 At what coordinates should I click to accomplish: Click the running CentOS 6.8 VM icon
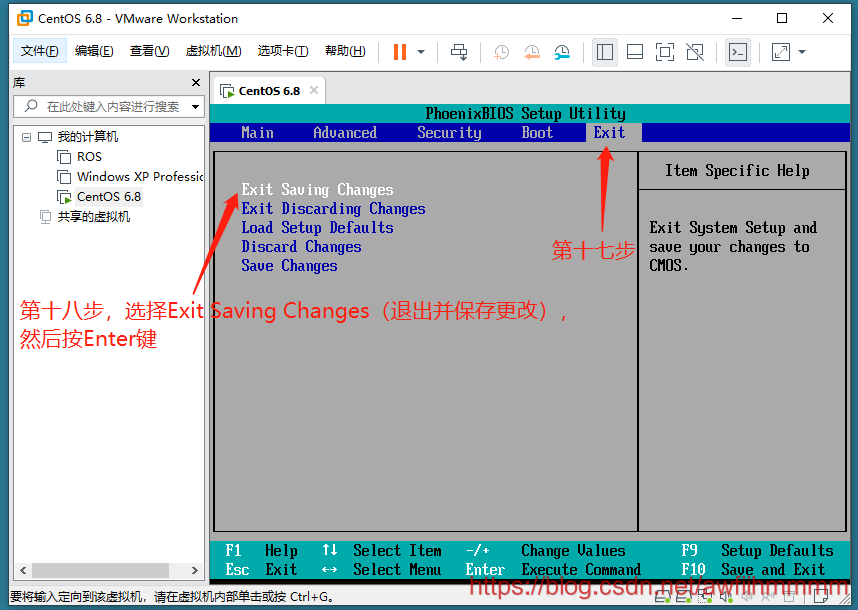(x=64, y=197)
